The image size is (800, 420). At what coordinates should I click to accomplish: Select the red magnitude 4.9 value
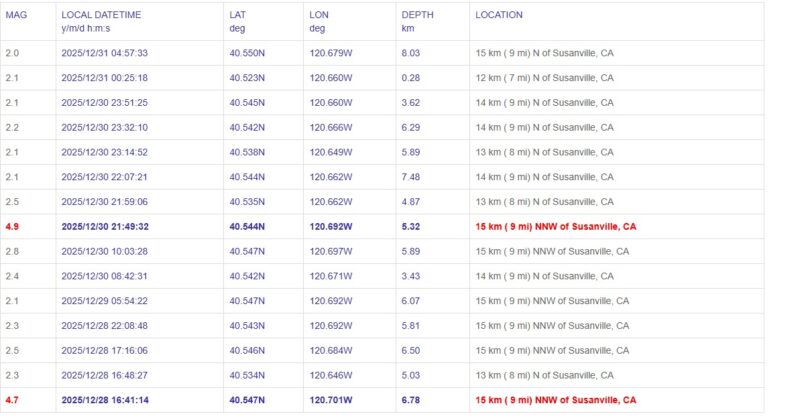click(12, 226)
